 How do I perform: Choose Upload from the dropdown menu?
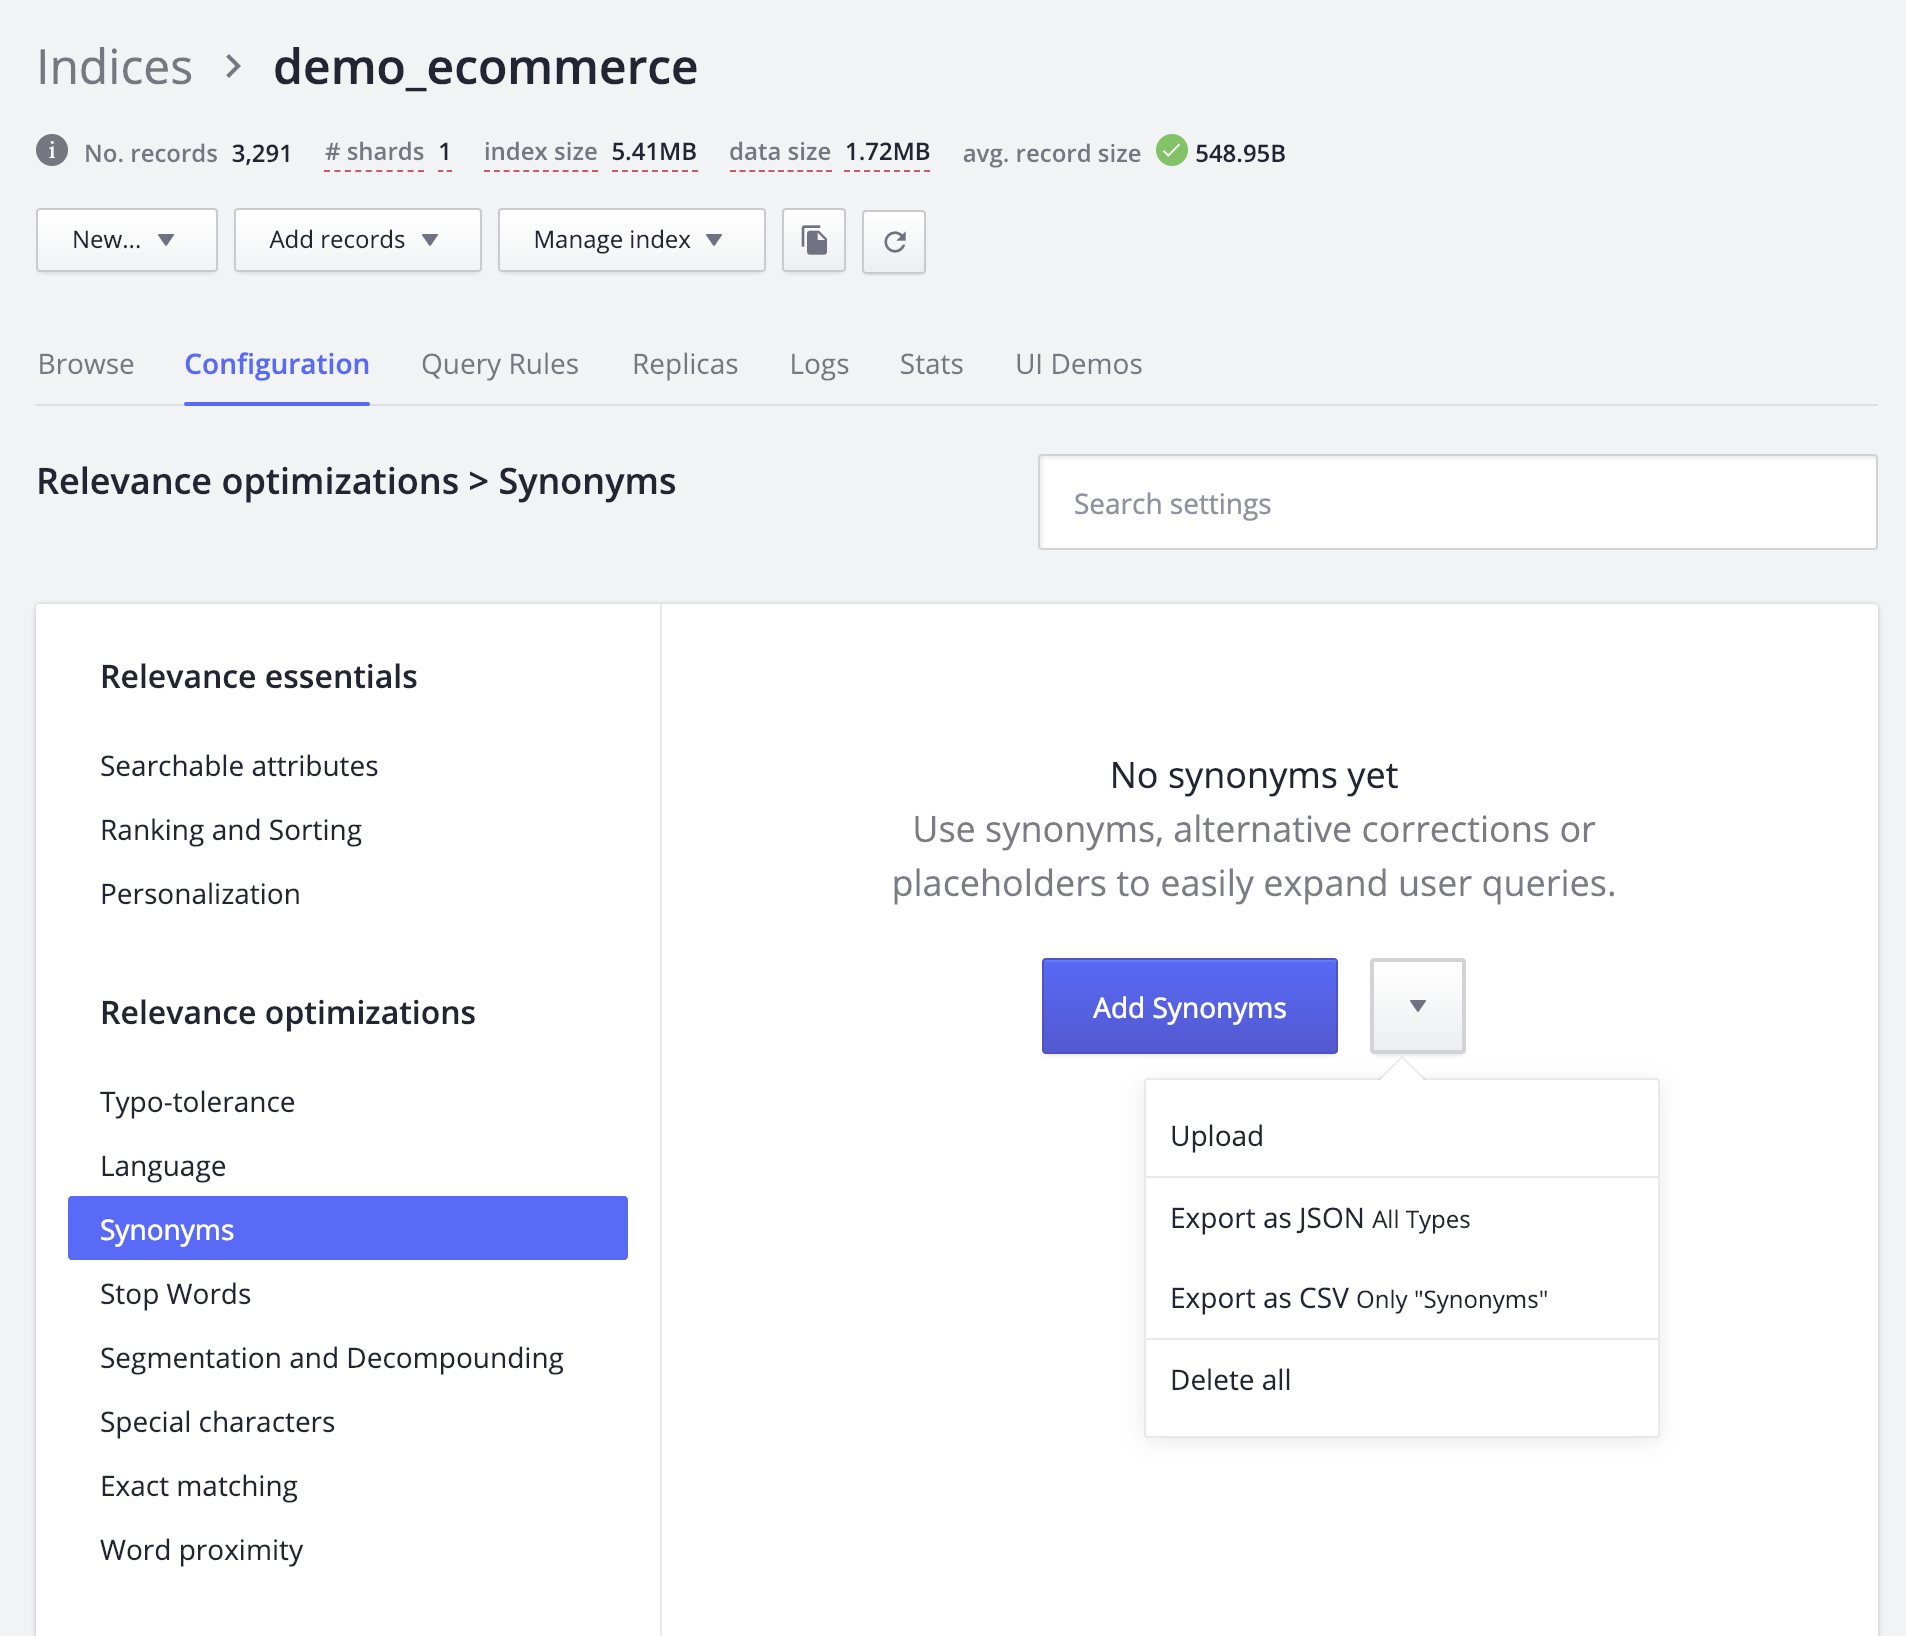(1216, 1135)
